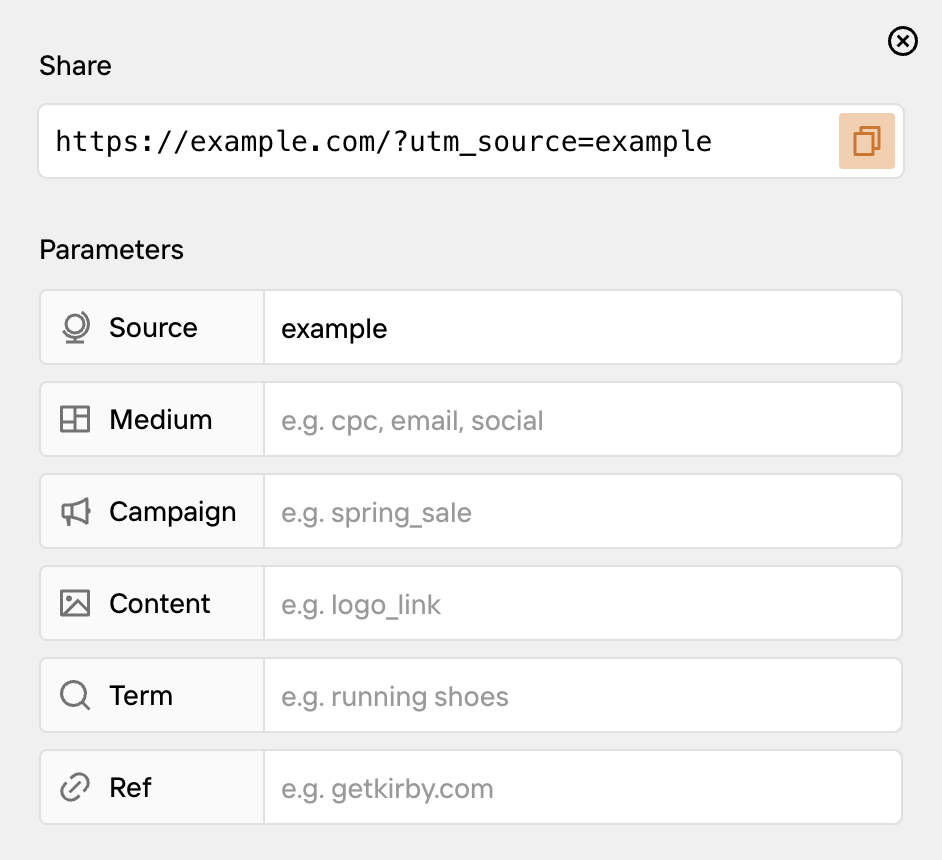Click the grid icon next to Medium
The width and height of the screenshot is (942, 860).
coord(74,419)
